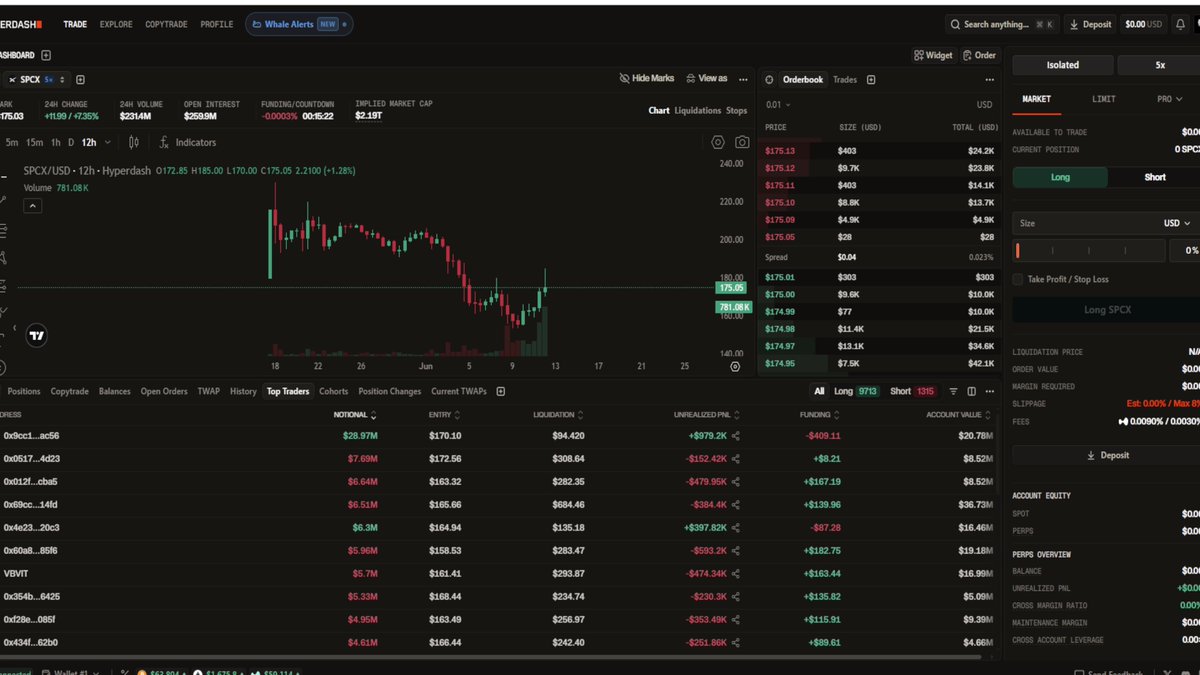1200x675 pixels.
Task: Select Long side
Action: coord(1060,177)
